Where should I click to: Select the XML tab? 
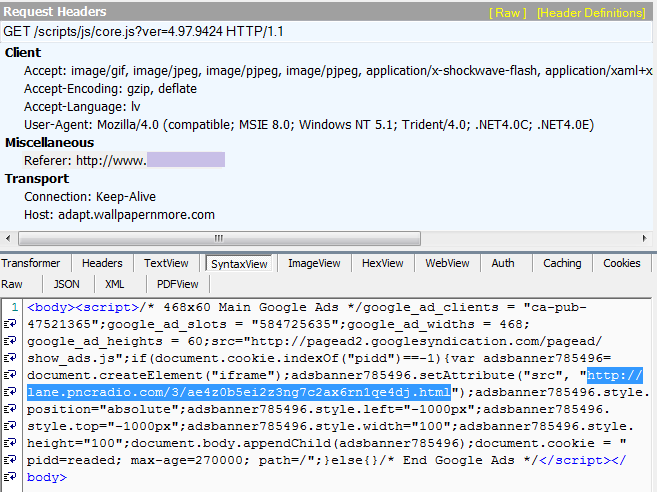coord(114,284)
